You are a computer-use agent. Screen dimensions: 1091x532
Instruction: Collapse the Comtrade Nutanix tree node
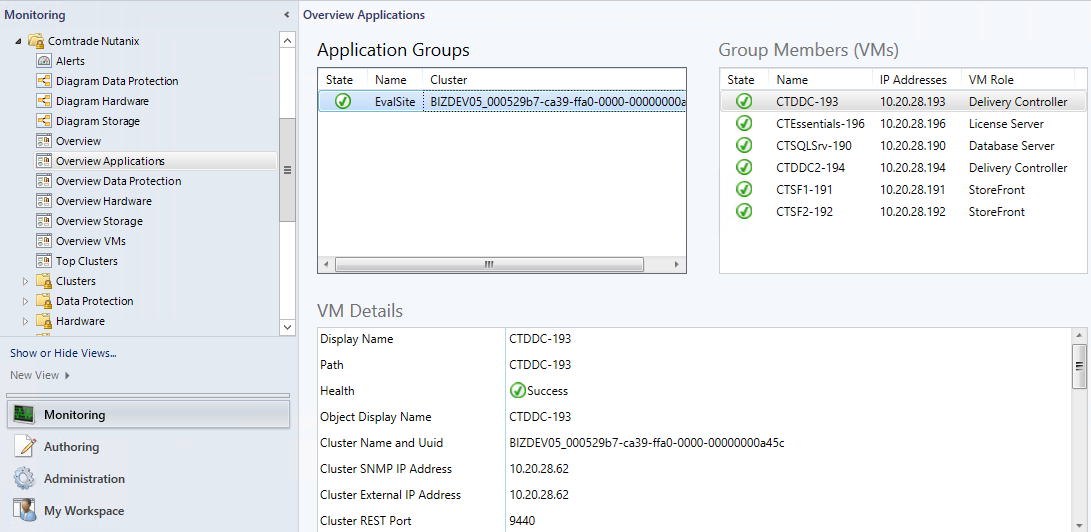tap(18, 42)
